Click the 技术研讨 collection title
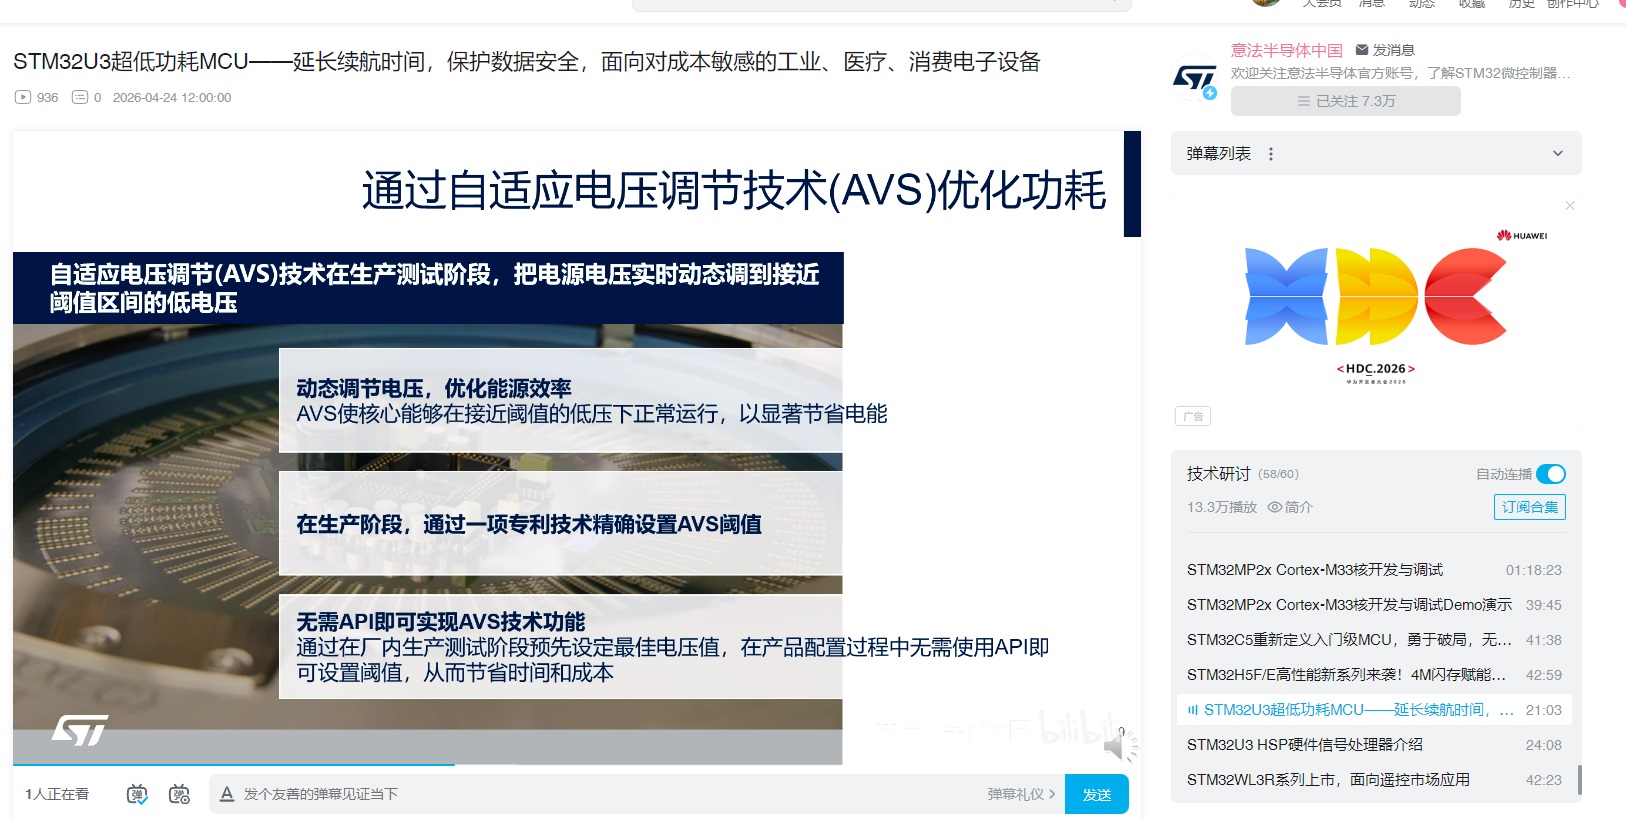The width and height of the screenshot is (1626, 820). 1219,474
